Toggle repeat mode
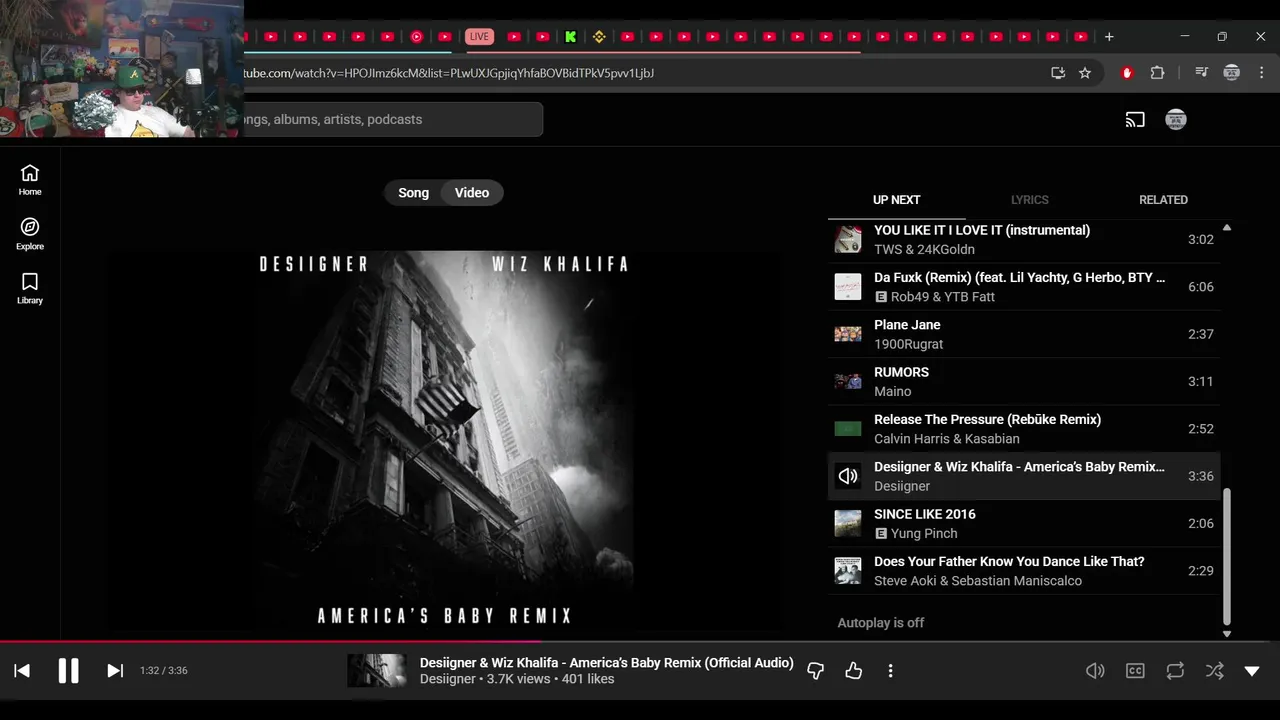 1175,671
